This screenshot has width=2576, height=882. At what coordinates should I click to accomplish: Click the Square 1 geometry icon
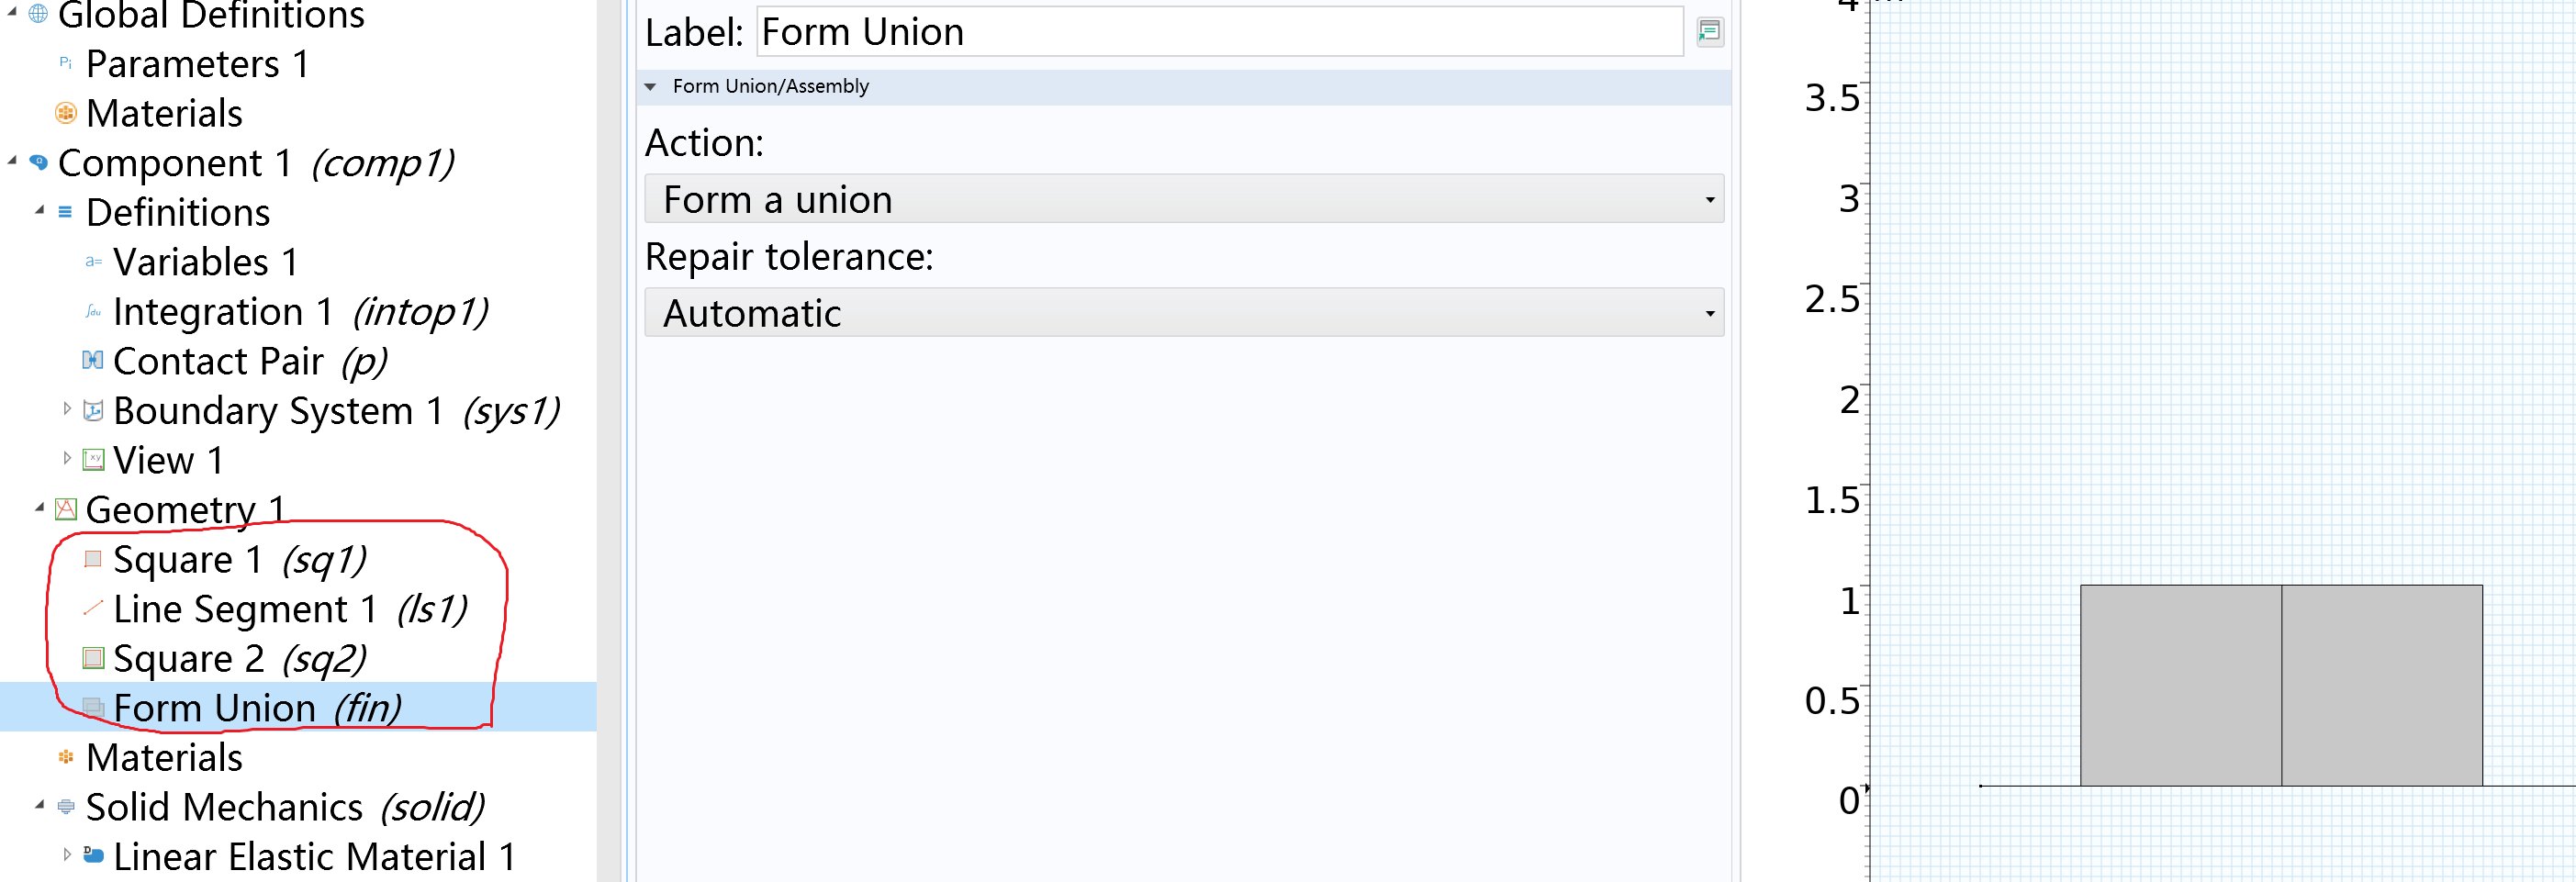pos(93,559)
